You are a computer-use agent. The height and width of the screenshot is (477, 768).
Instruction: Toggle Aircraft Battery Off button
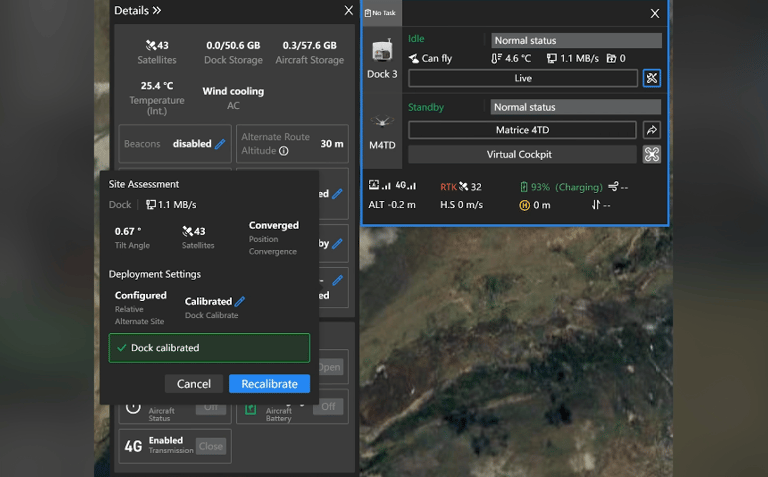(x=328, y=406)
